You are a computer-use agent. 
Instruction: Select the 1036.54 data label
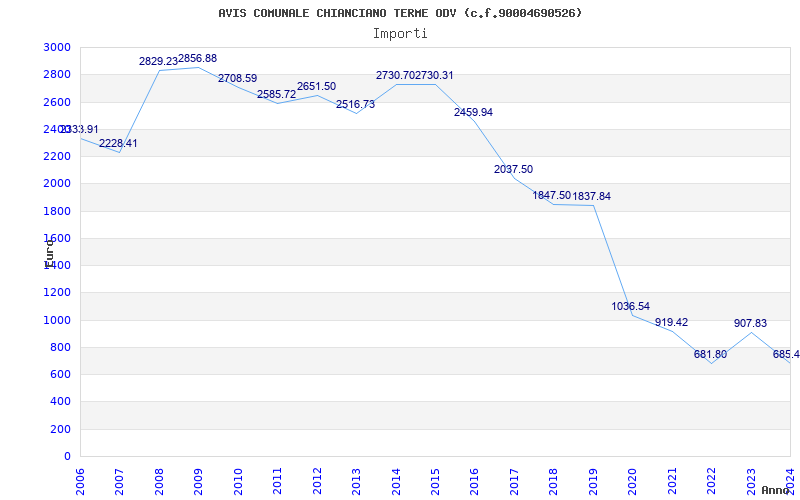[630, 306]
